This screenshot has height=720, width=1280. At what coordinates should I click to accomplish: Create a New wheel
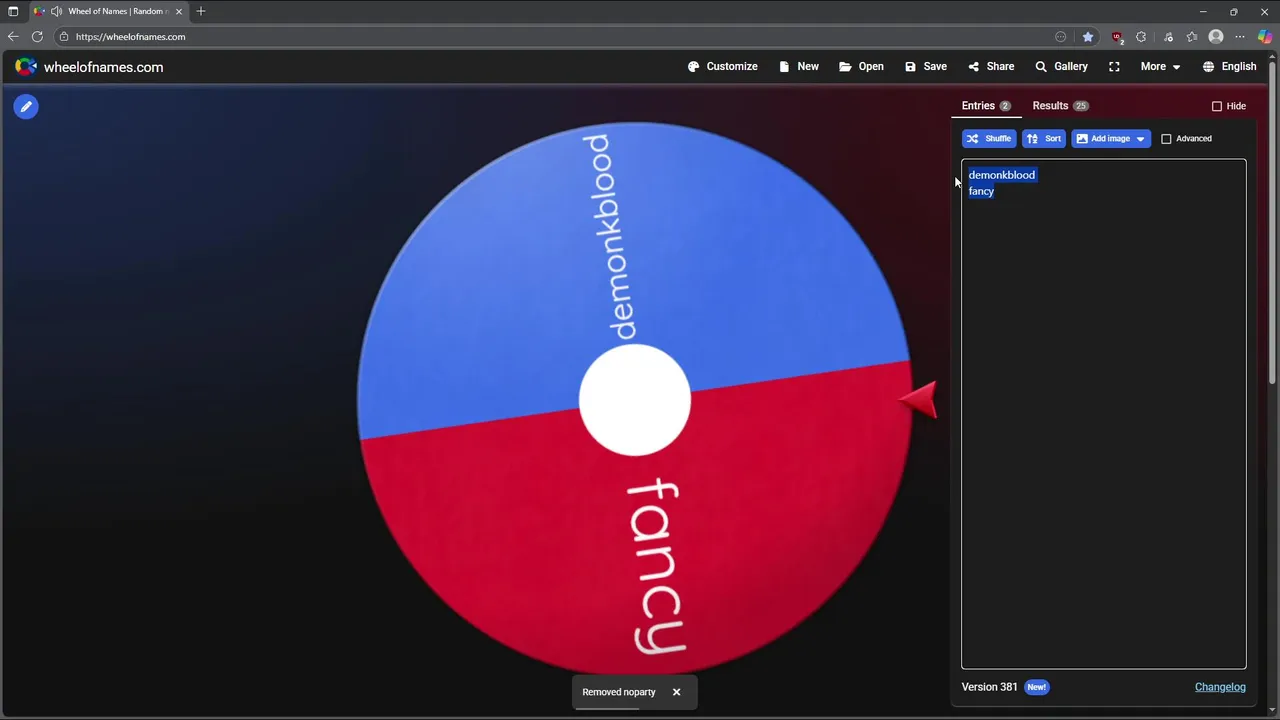coord(799,67)
